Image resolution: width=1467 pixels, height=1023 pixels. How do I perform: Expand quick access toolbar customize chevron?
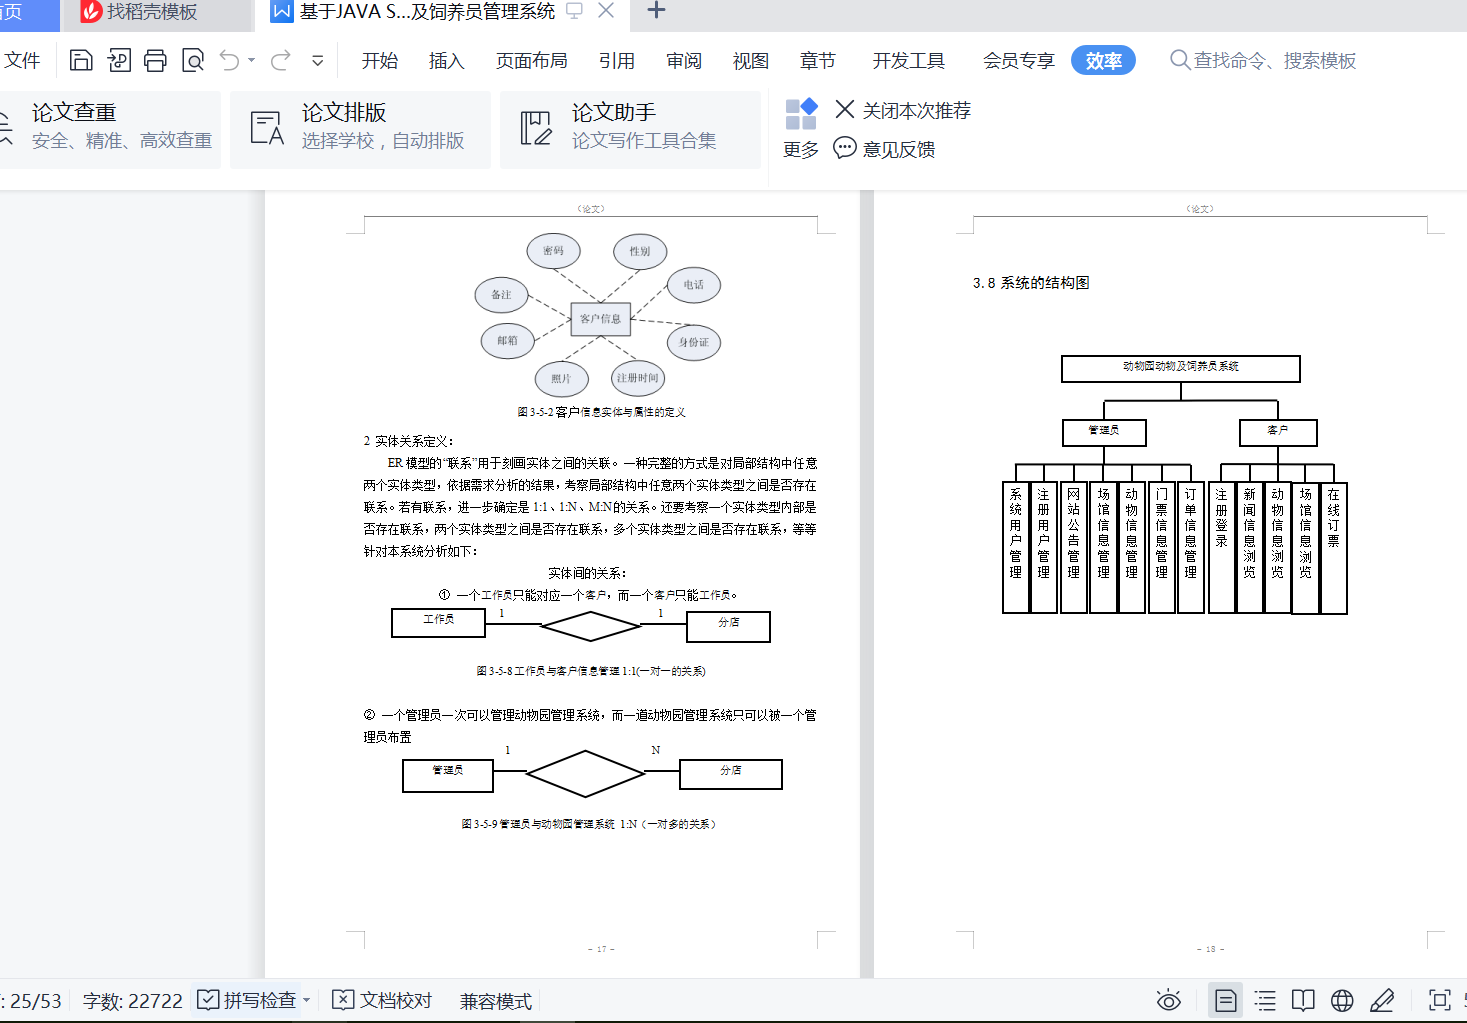click(x=317, y=61)
